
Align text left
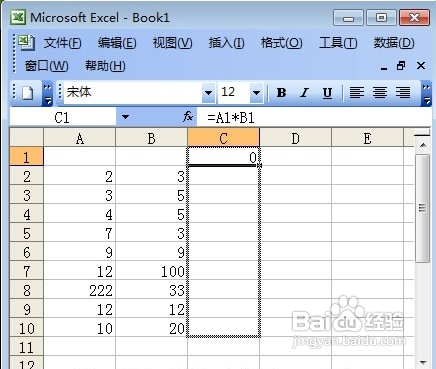(357, 93)
